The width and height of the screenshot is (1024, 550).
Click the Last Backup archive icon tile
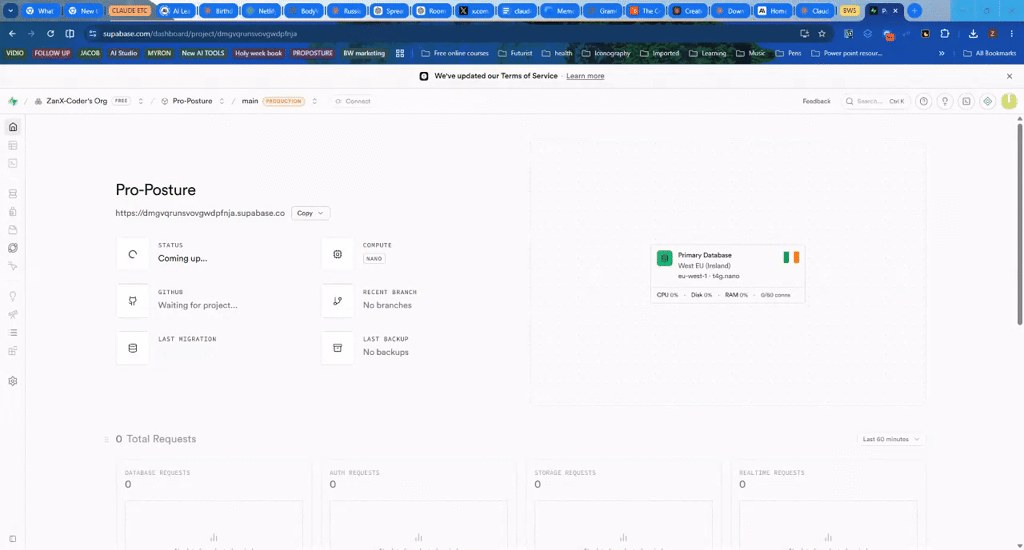coord(338,348)
